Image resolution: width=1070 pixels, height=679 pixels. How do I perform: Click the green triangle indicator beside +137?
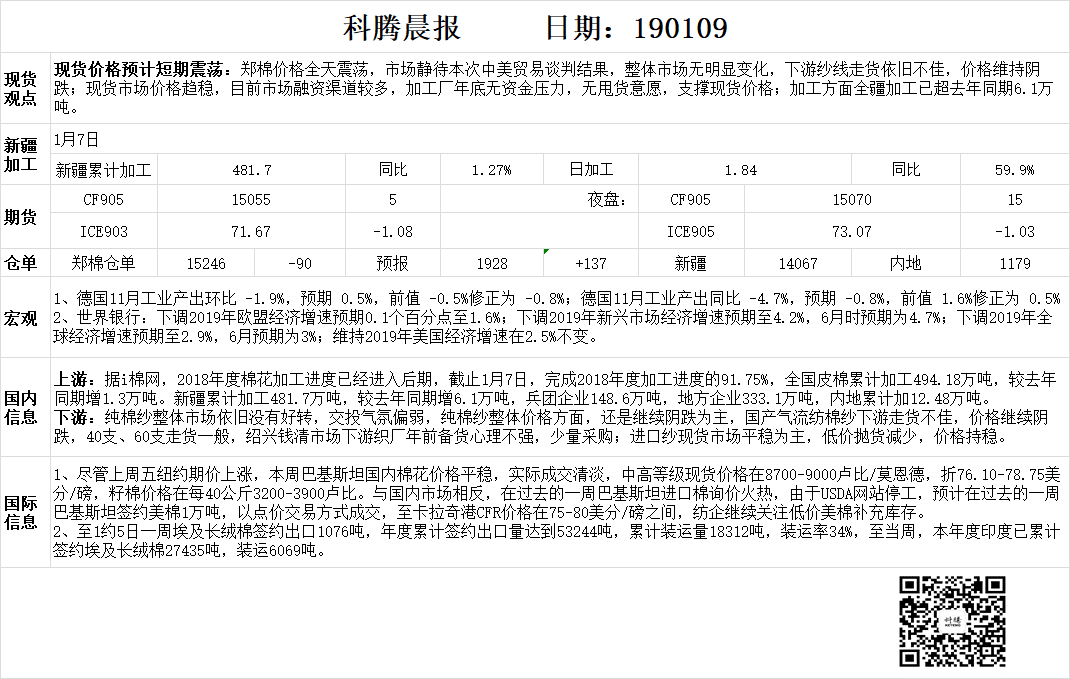546,251
